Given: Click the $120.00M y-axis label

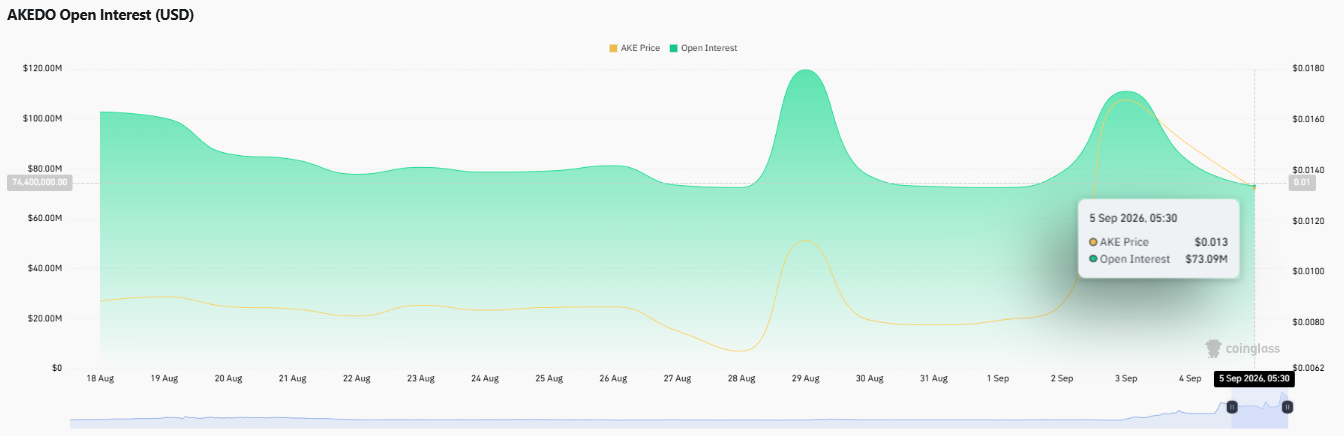Looking at the screenshot, I should tap(43, 68).
